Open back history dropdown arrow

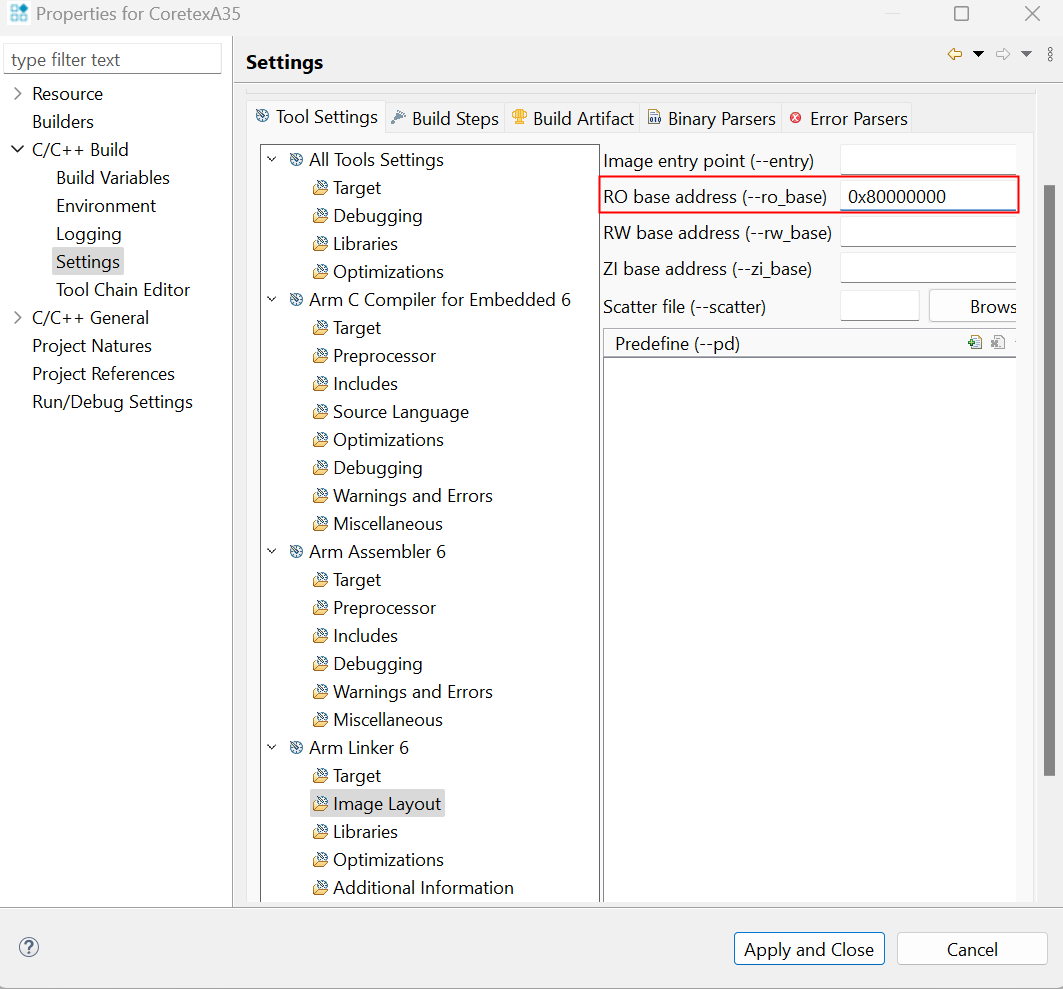click(x=979, y=54)
